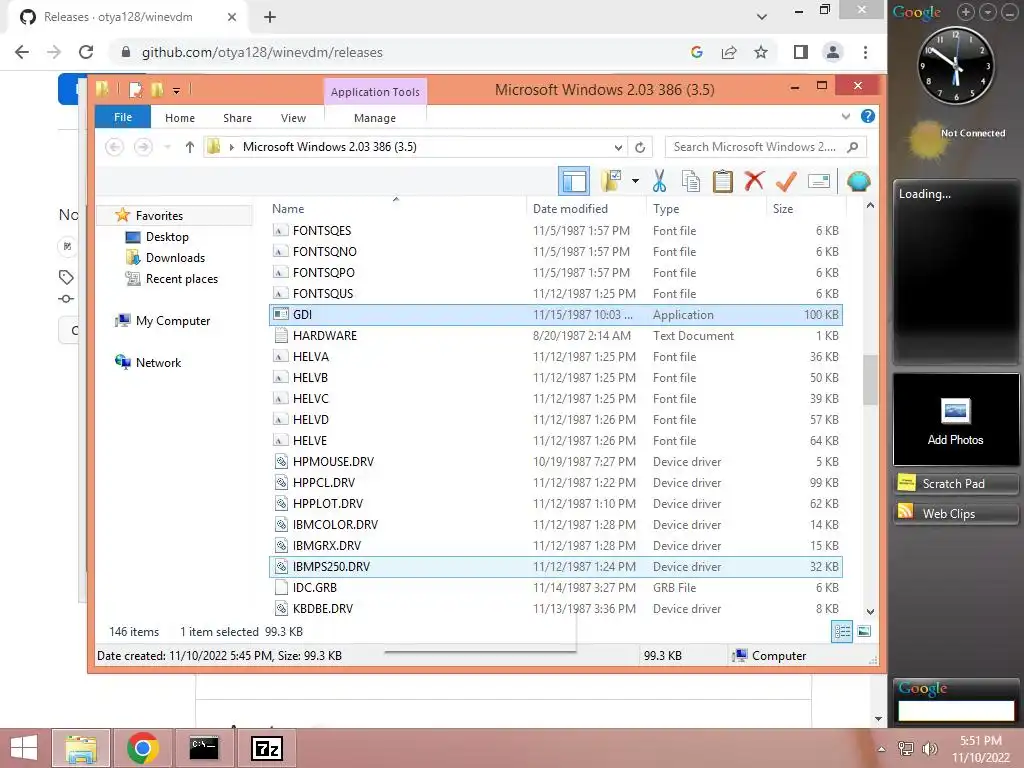Click Add Photos in the sidebar gadget
Viewport: 1024px width, 768px height.
coord(955,421)
